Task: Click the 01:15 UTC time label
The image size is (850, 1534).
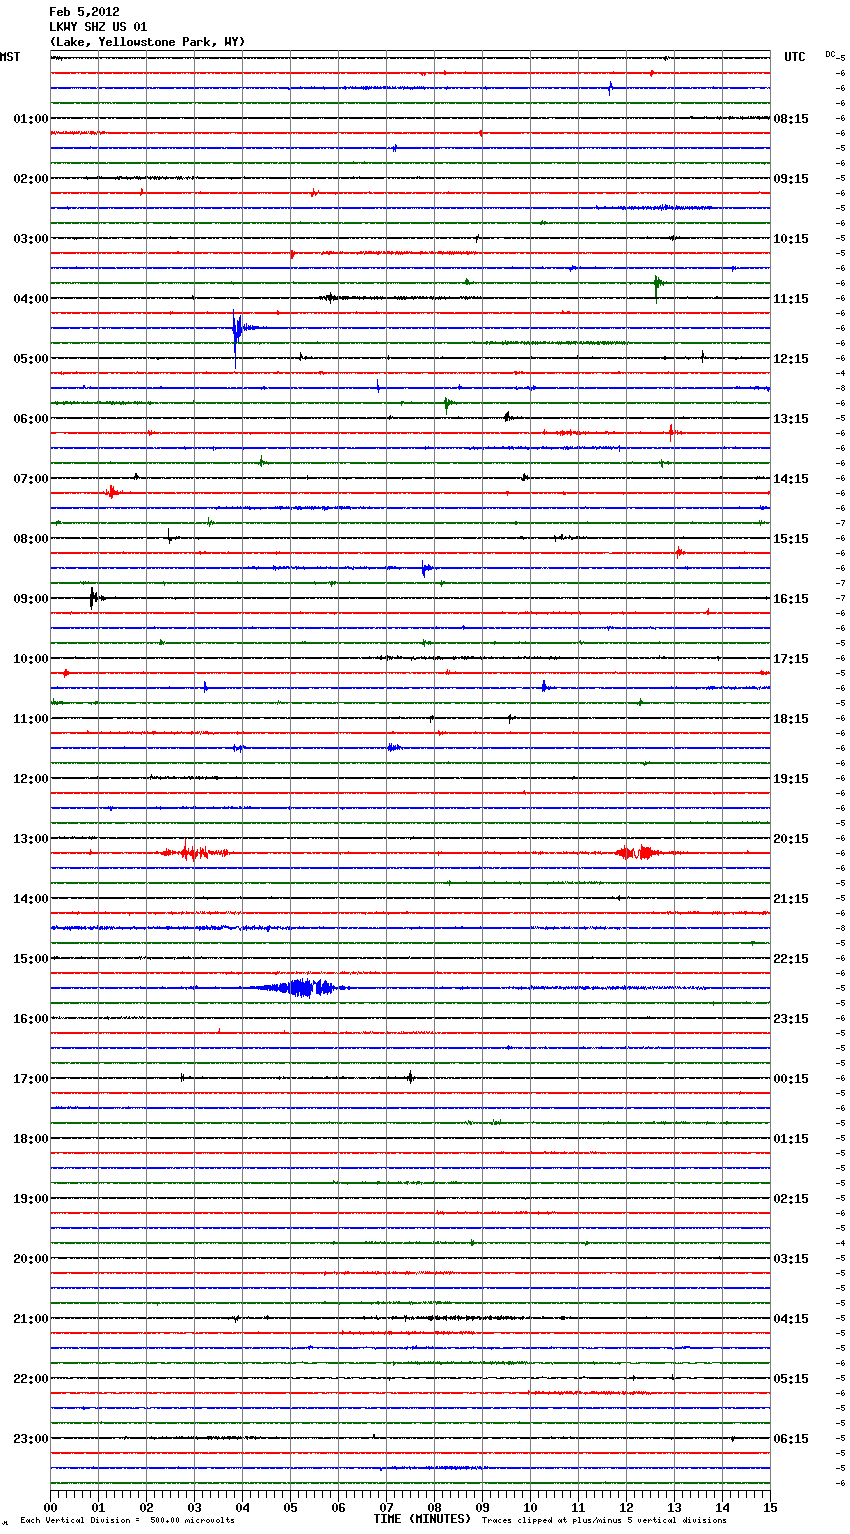Action: pos(791,1139)
